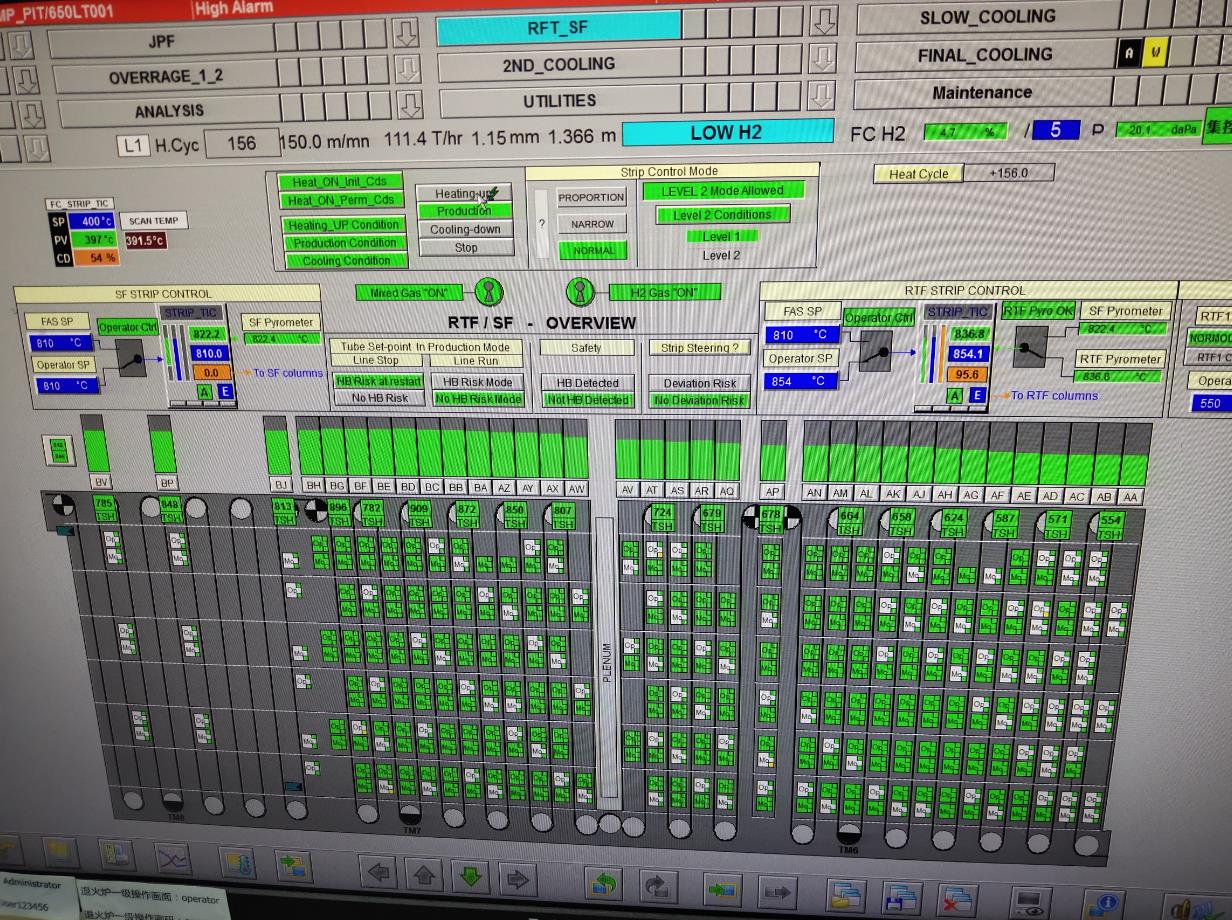Open the JPF screen tab
The height and width of the screenshot is (920, 1232).
[x=161, y=42]
